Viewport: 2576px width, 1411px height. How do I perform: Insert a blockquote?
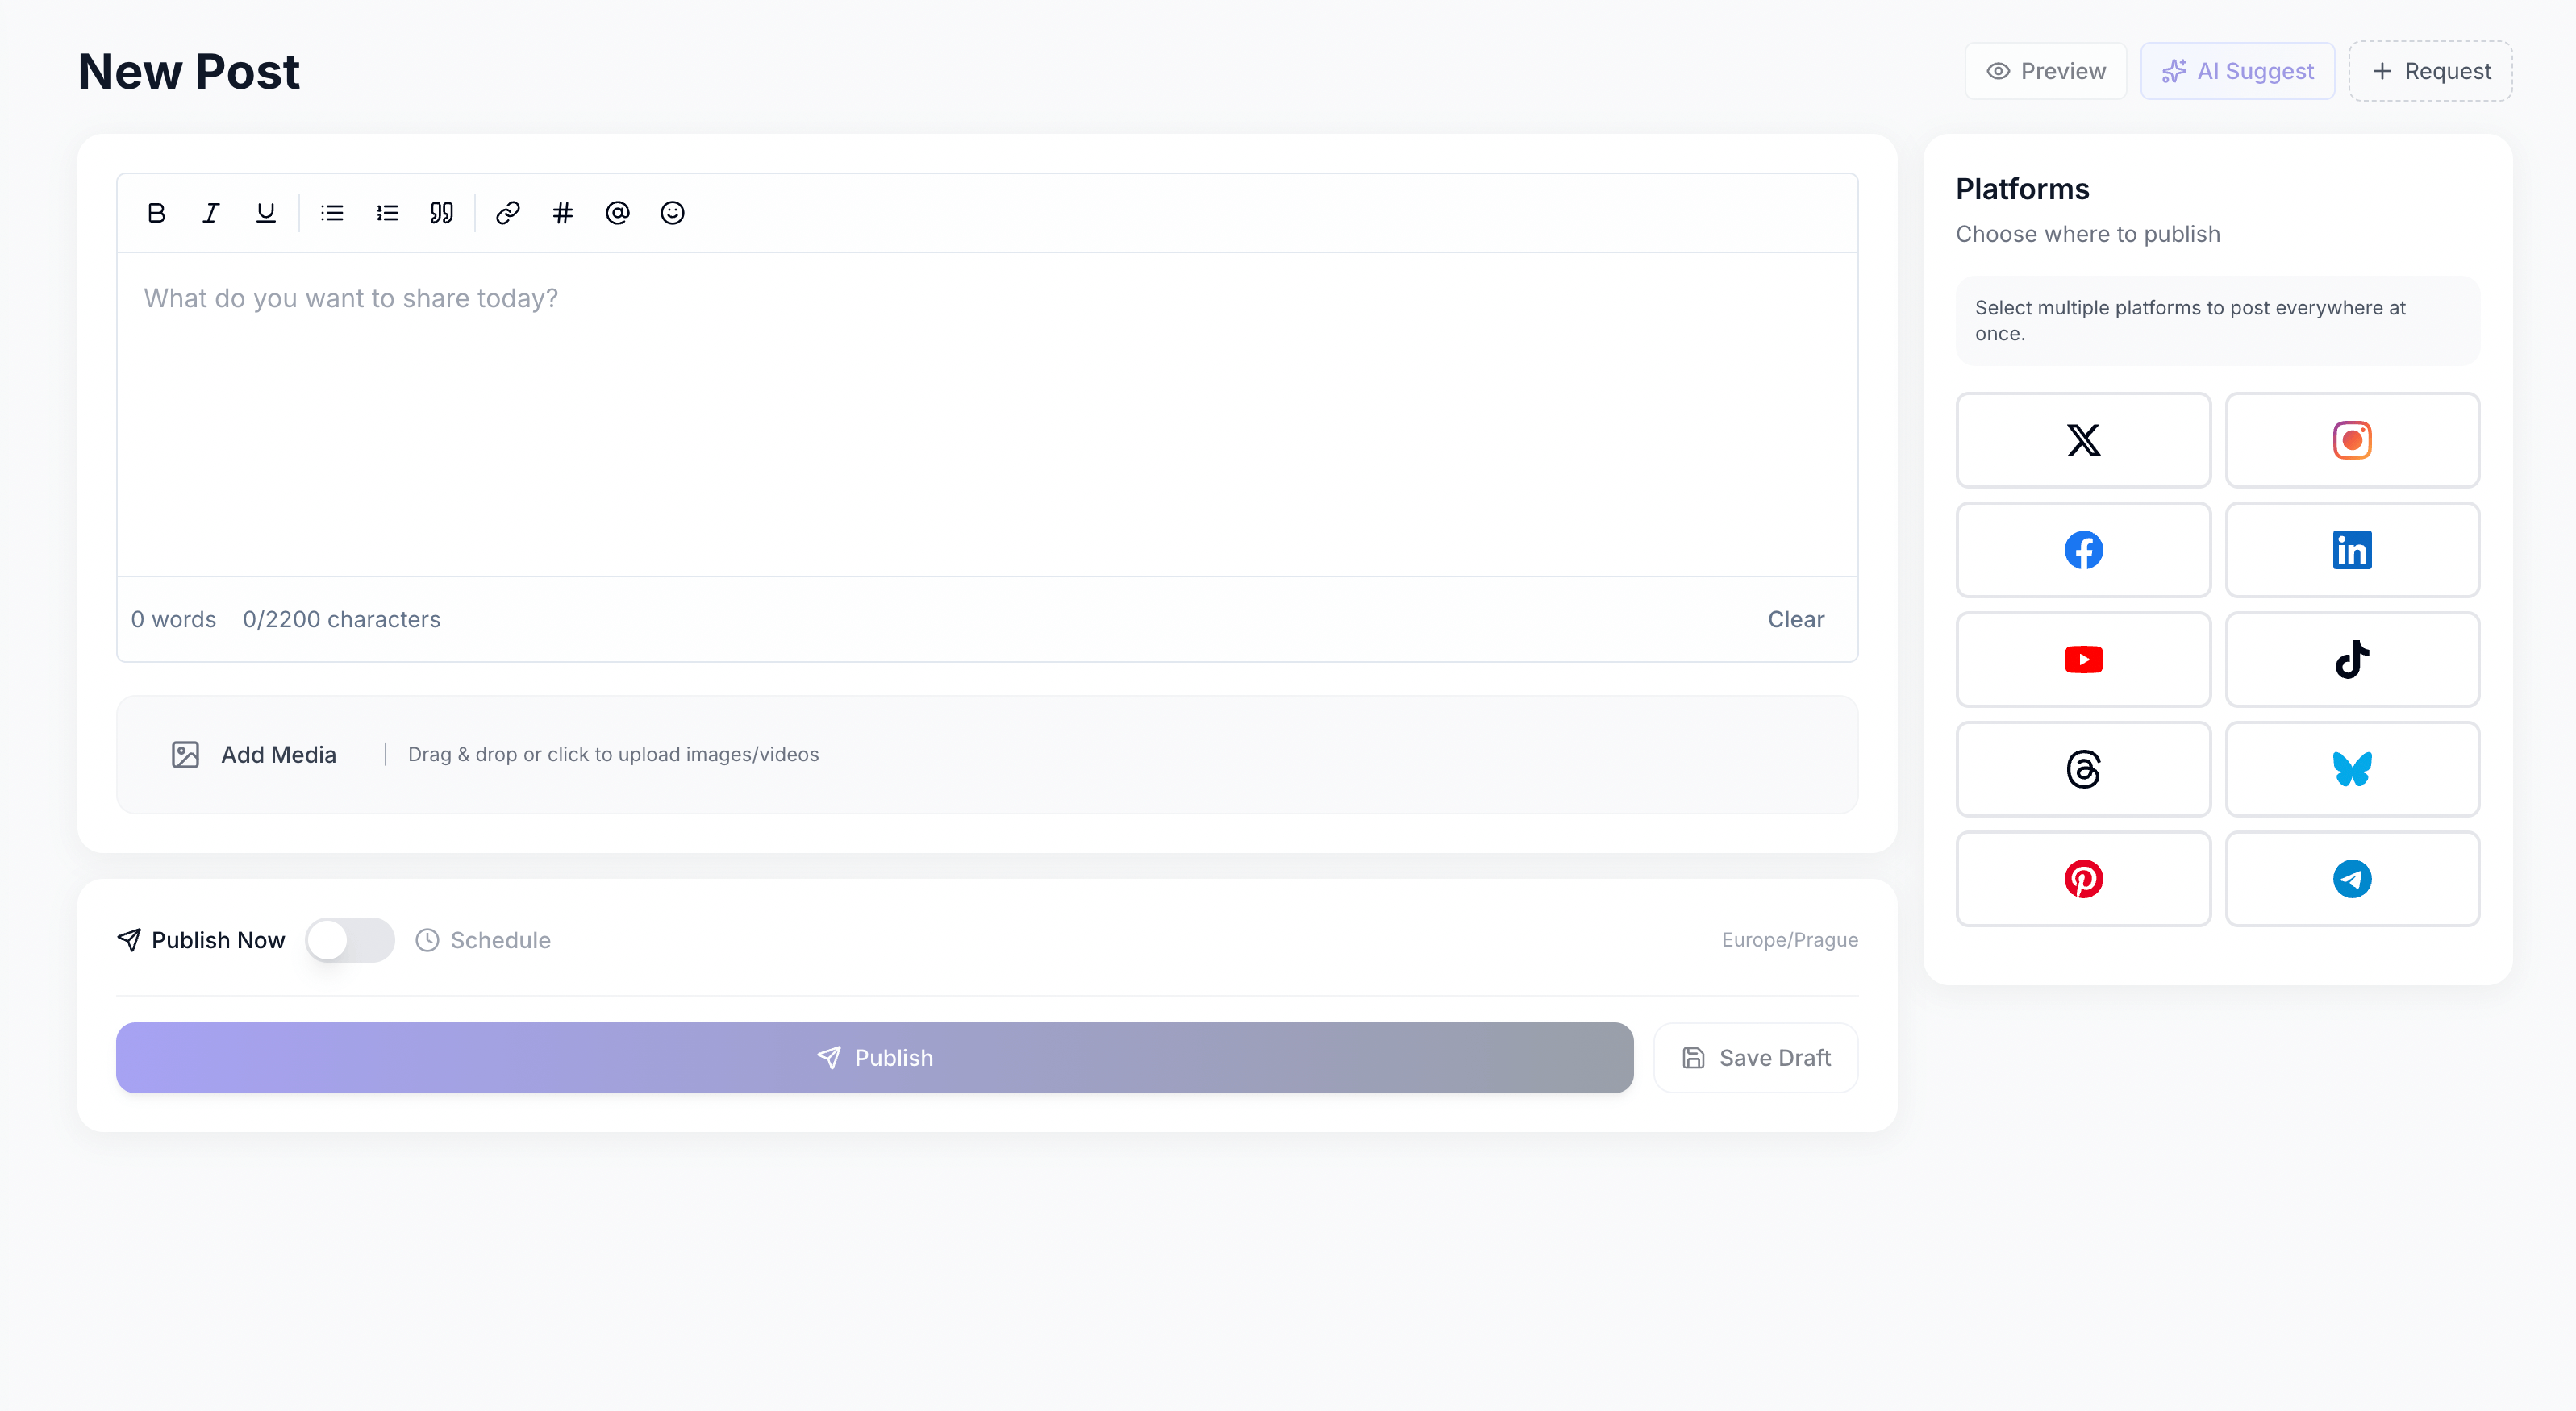(441, 212)
